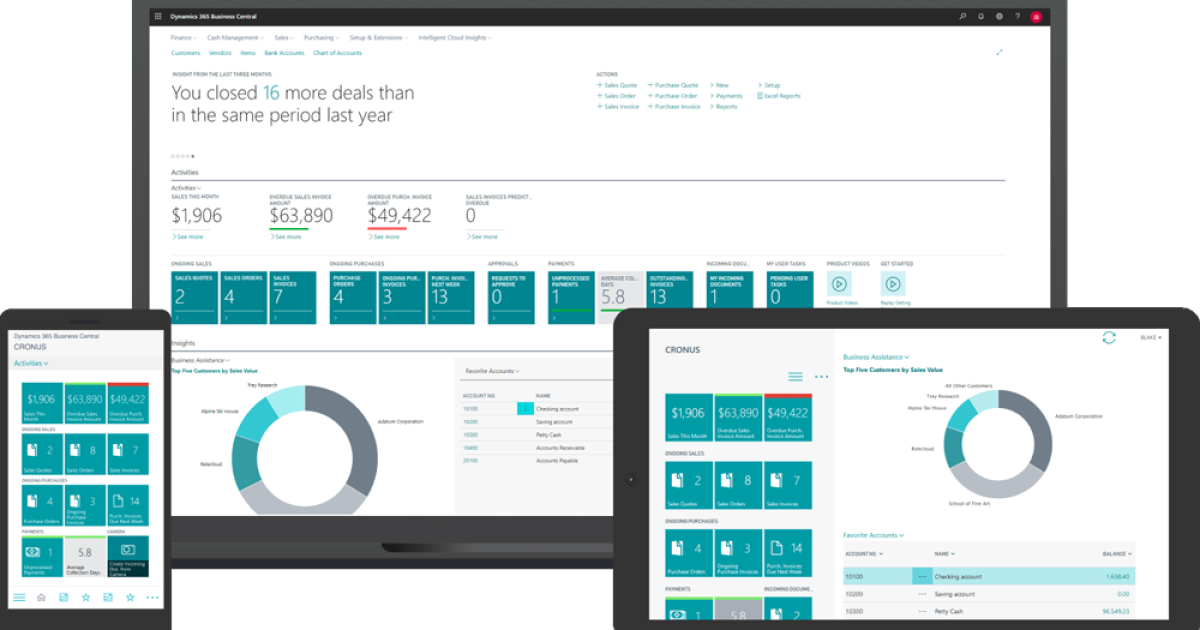
Task: Click See more under Sales This Month
Action: click(187, 237)
